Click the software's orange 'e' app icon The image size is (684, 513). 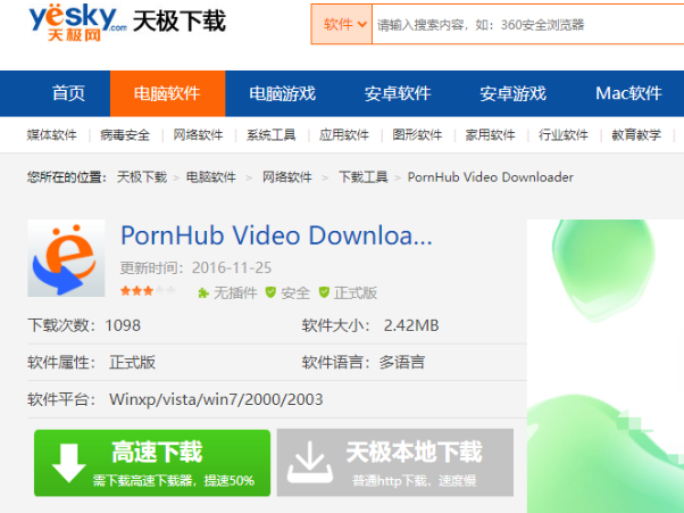coord(66,258)
